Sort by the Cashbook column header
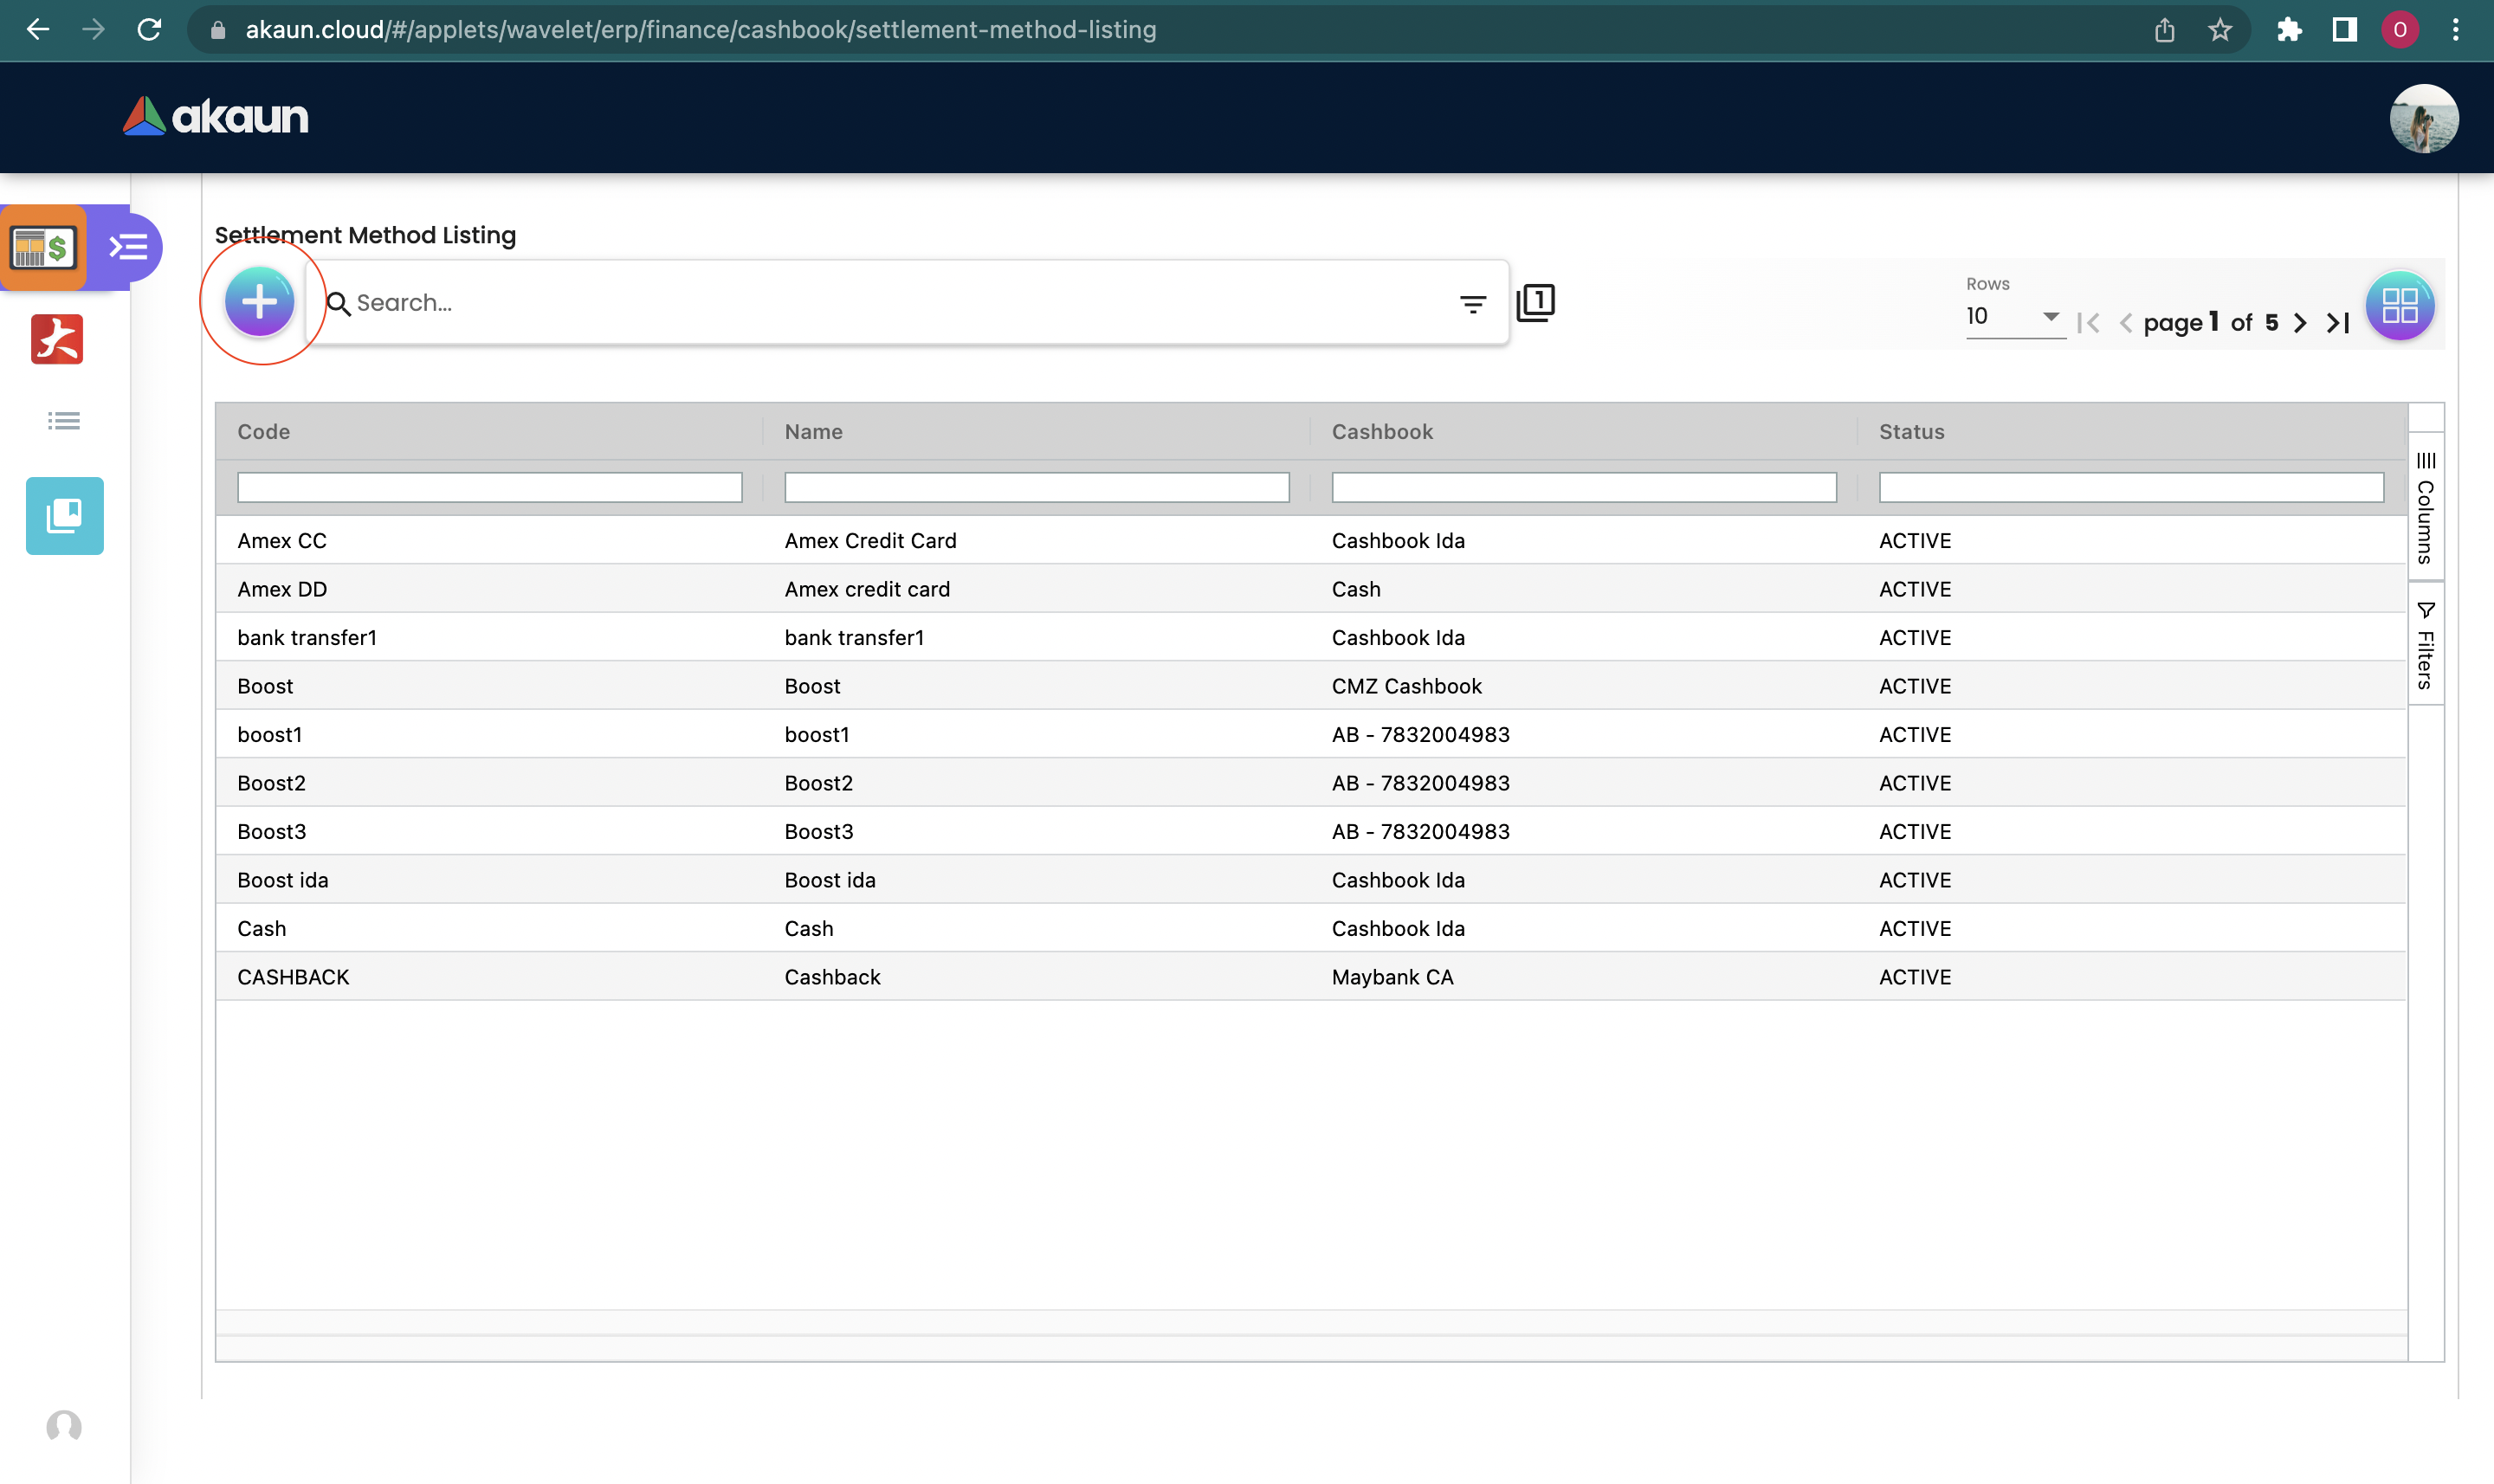Screen dimensions: 2494x1484 (x=1382, y=432)
